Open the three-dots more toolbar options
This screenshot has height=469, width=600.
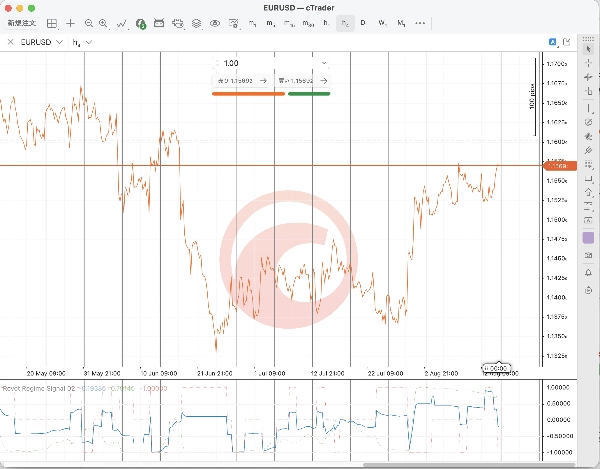click(420, 23)
